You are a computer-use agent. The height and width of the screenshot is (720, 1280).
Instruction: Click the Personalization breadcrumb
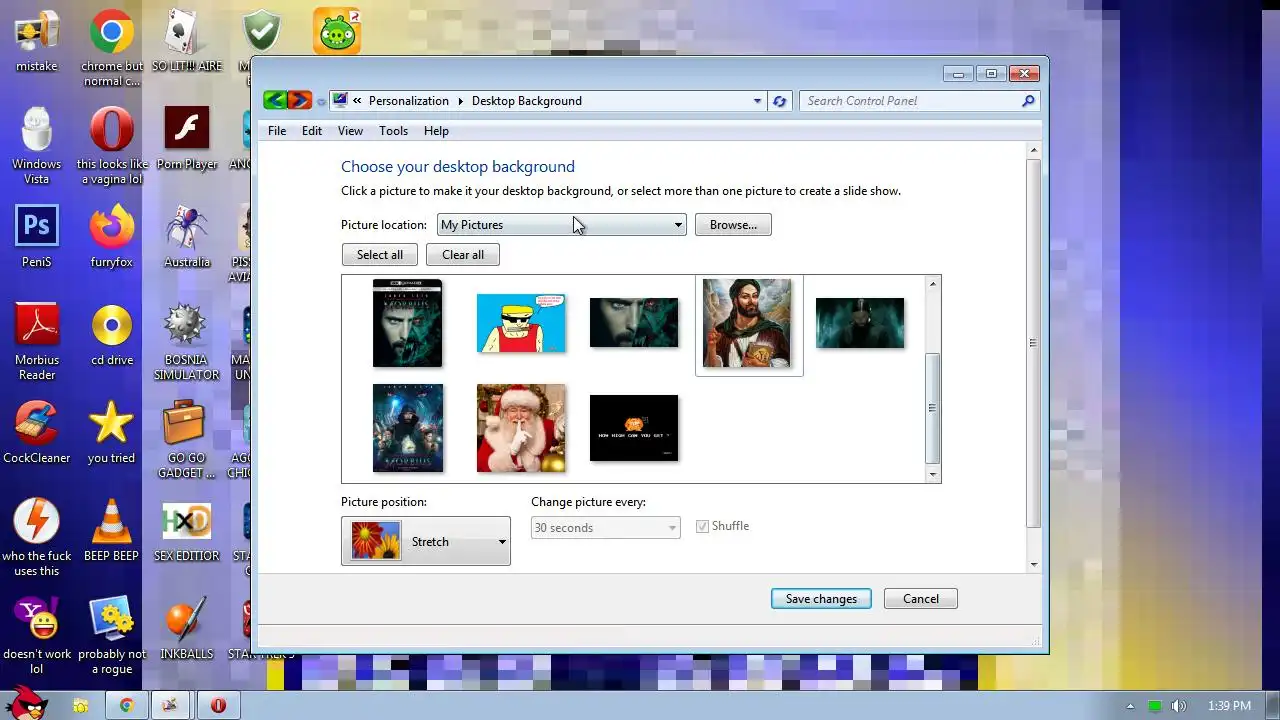(409, 101)
